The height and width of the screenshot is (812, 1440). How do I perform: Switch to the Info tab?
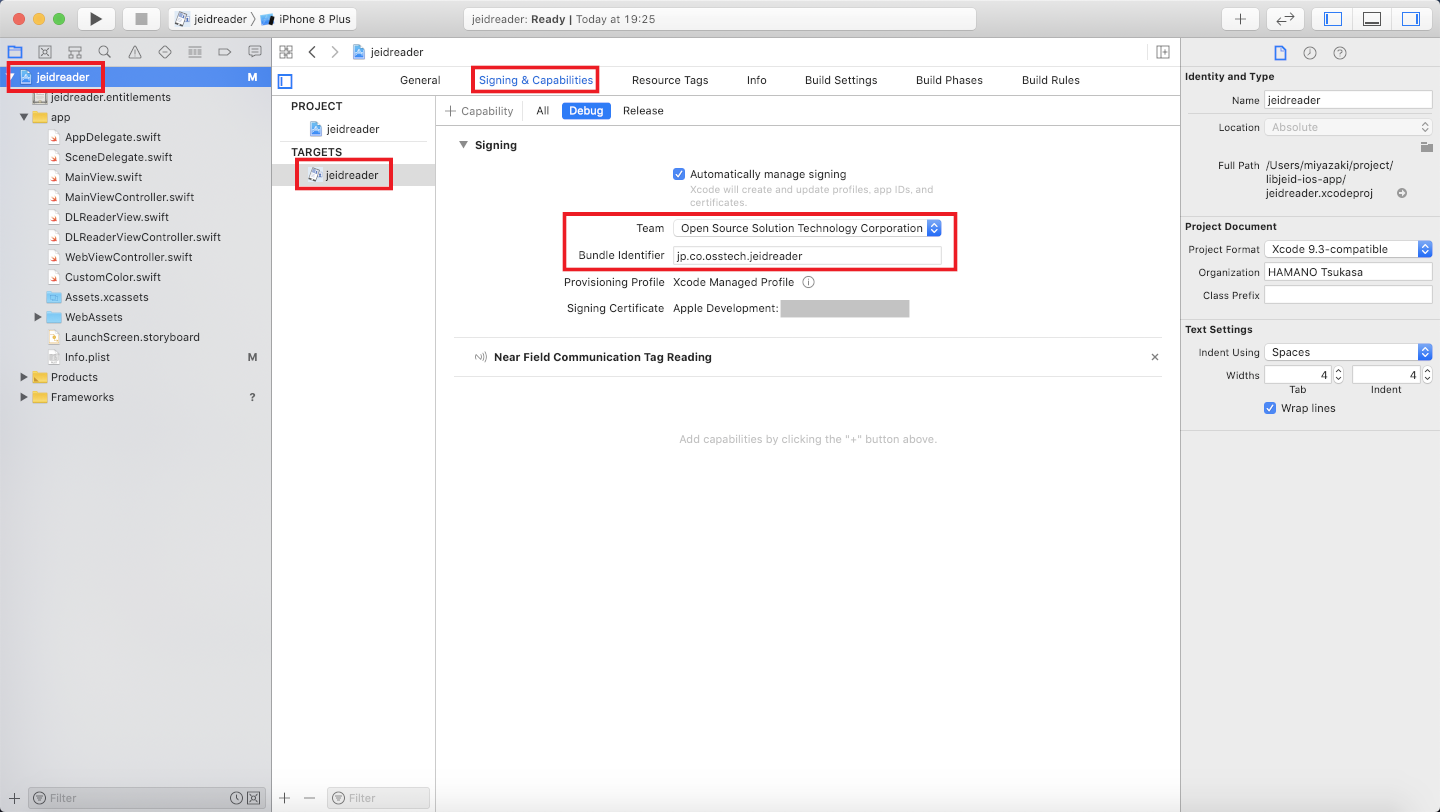[x=757, y=80]
